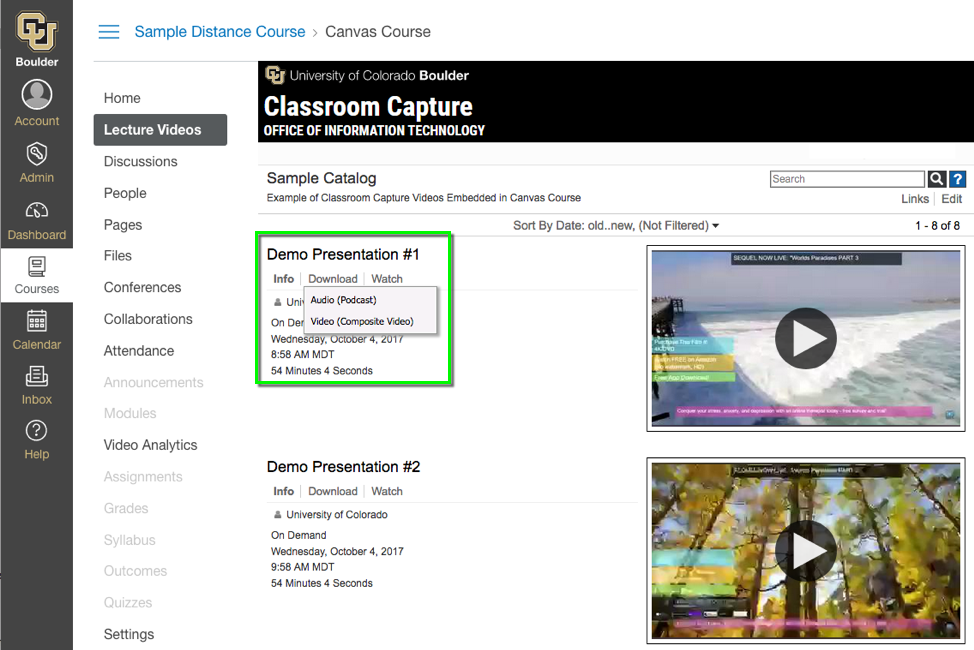Viewport: 974px width, 650px height.
Task: Open the Calendar icon
Action: [x=37, y=321]
